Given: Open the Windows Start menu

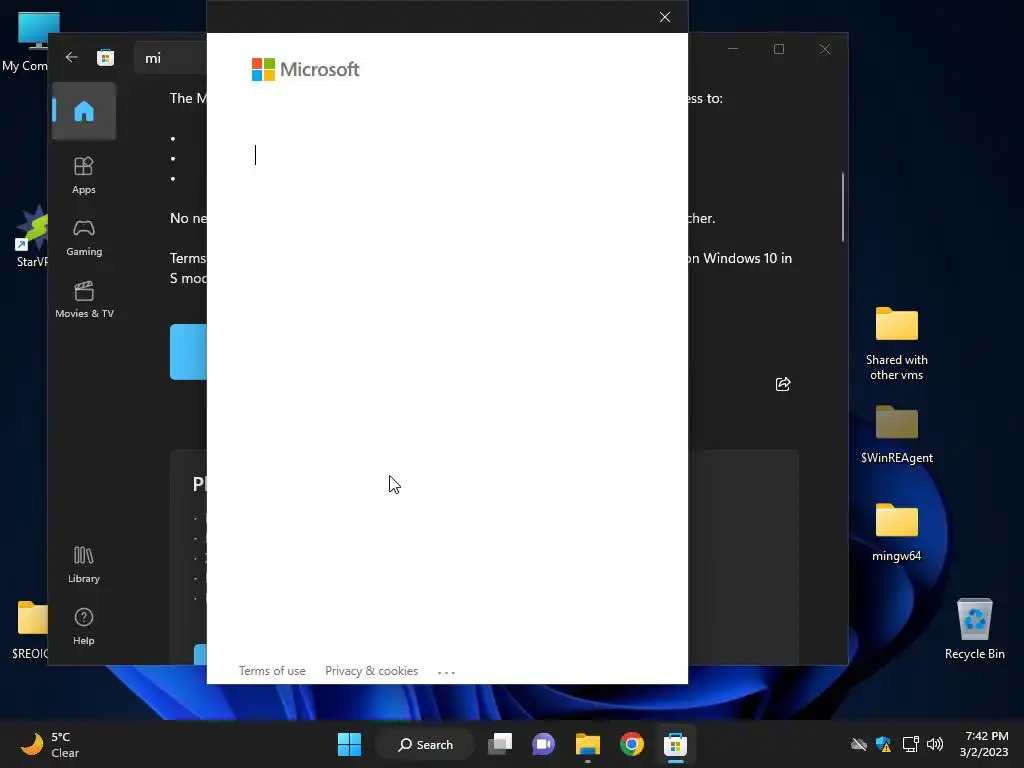Looking at the screenshot, I should pos(349,744).
